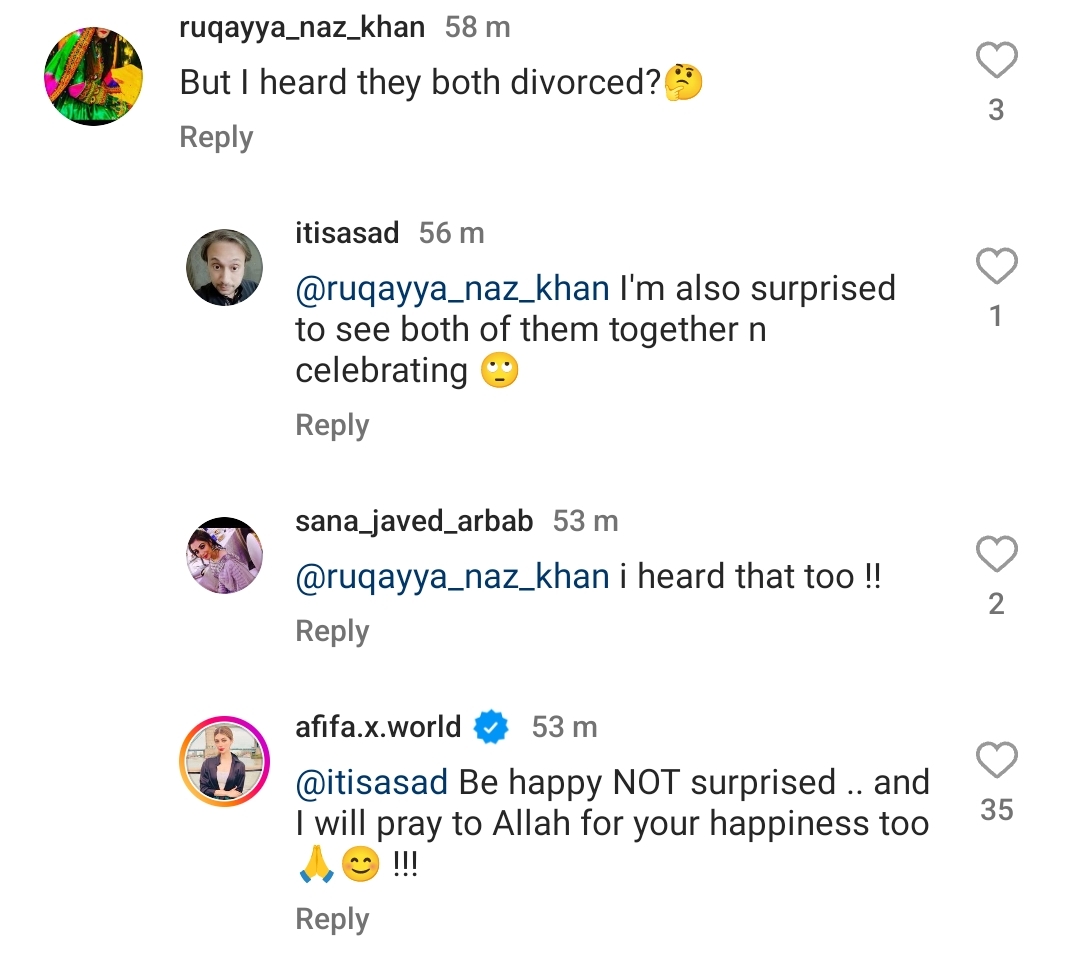Open ruqayya_naz_khan's profile picture
The width and height of the screenshot is (1080, 967).
[x=93, y=75]
